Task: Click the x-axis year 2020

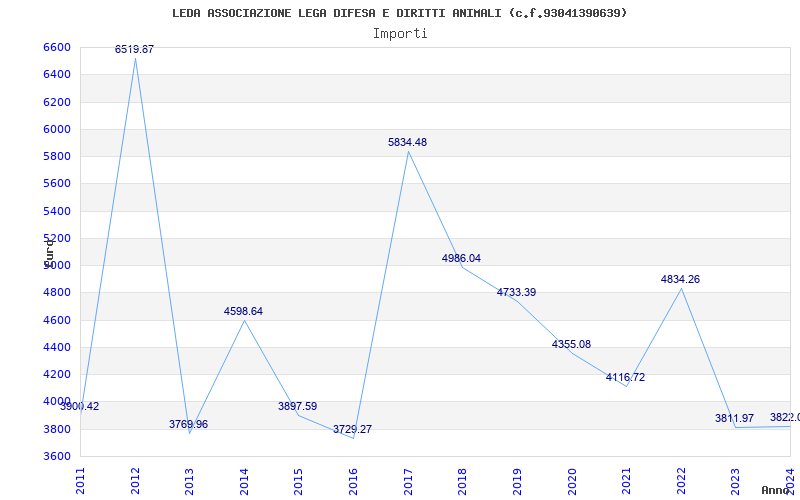Action: [x=571, y=481]
